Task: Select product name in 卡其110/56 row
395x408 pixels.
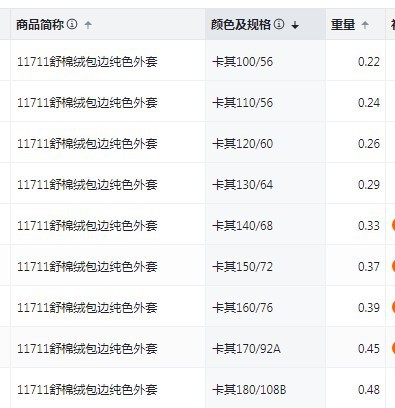Action: tap(87, 103)
